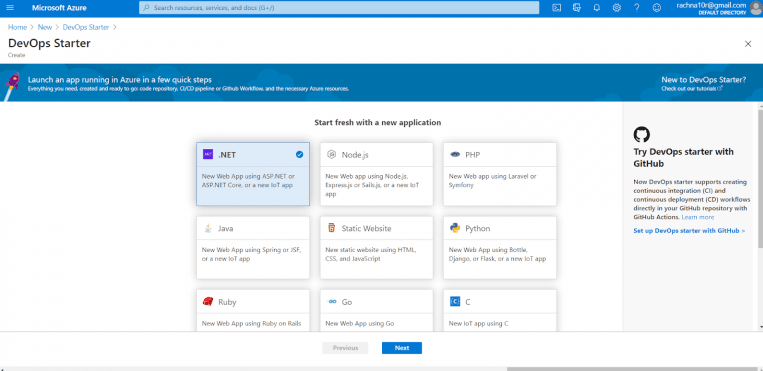Toggle the .NET card selected checkmark
This screenshot has width=763, height=371.
[299, 154]
